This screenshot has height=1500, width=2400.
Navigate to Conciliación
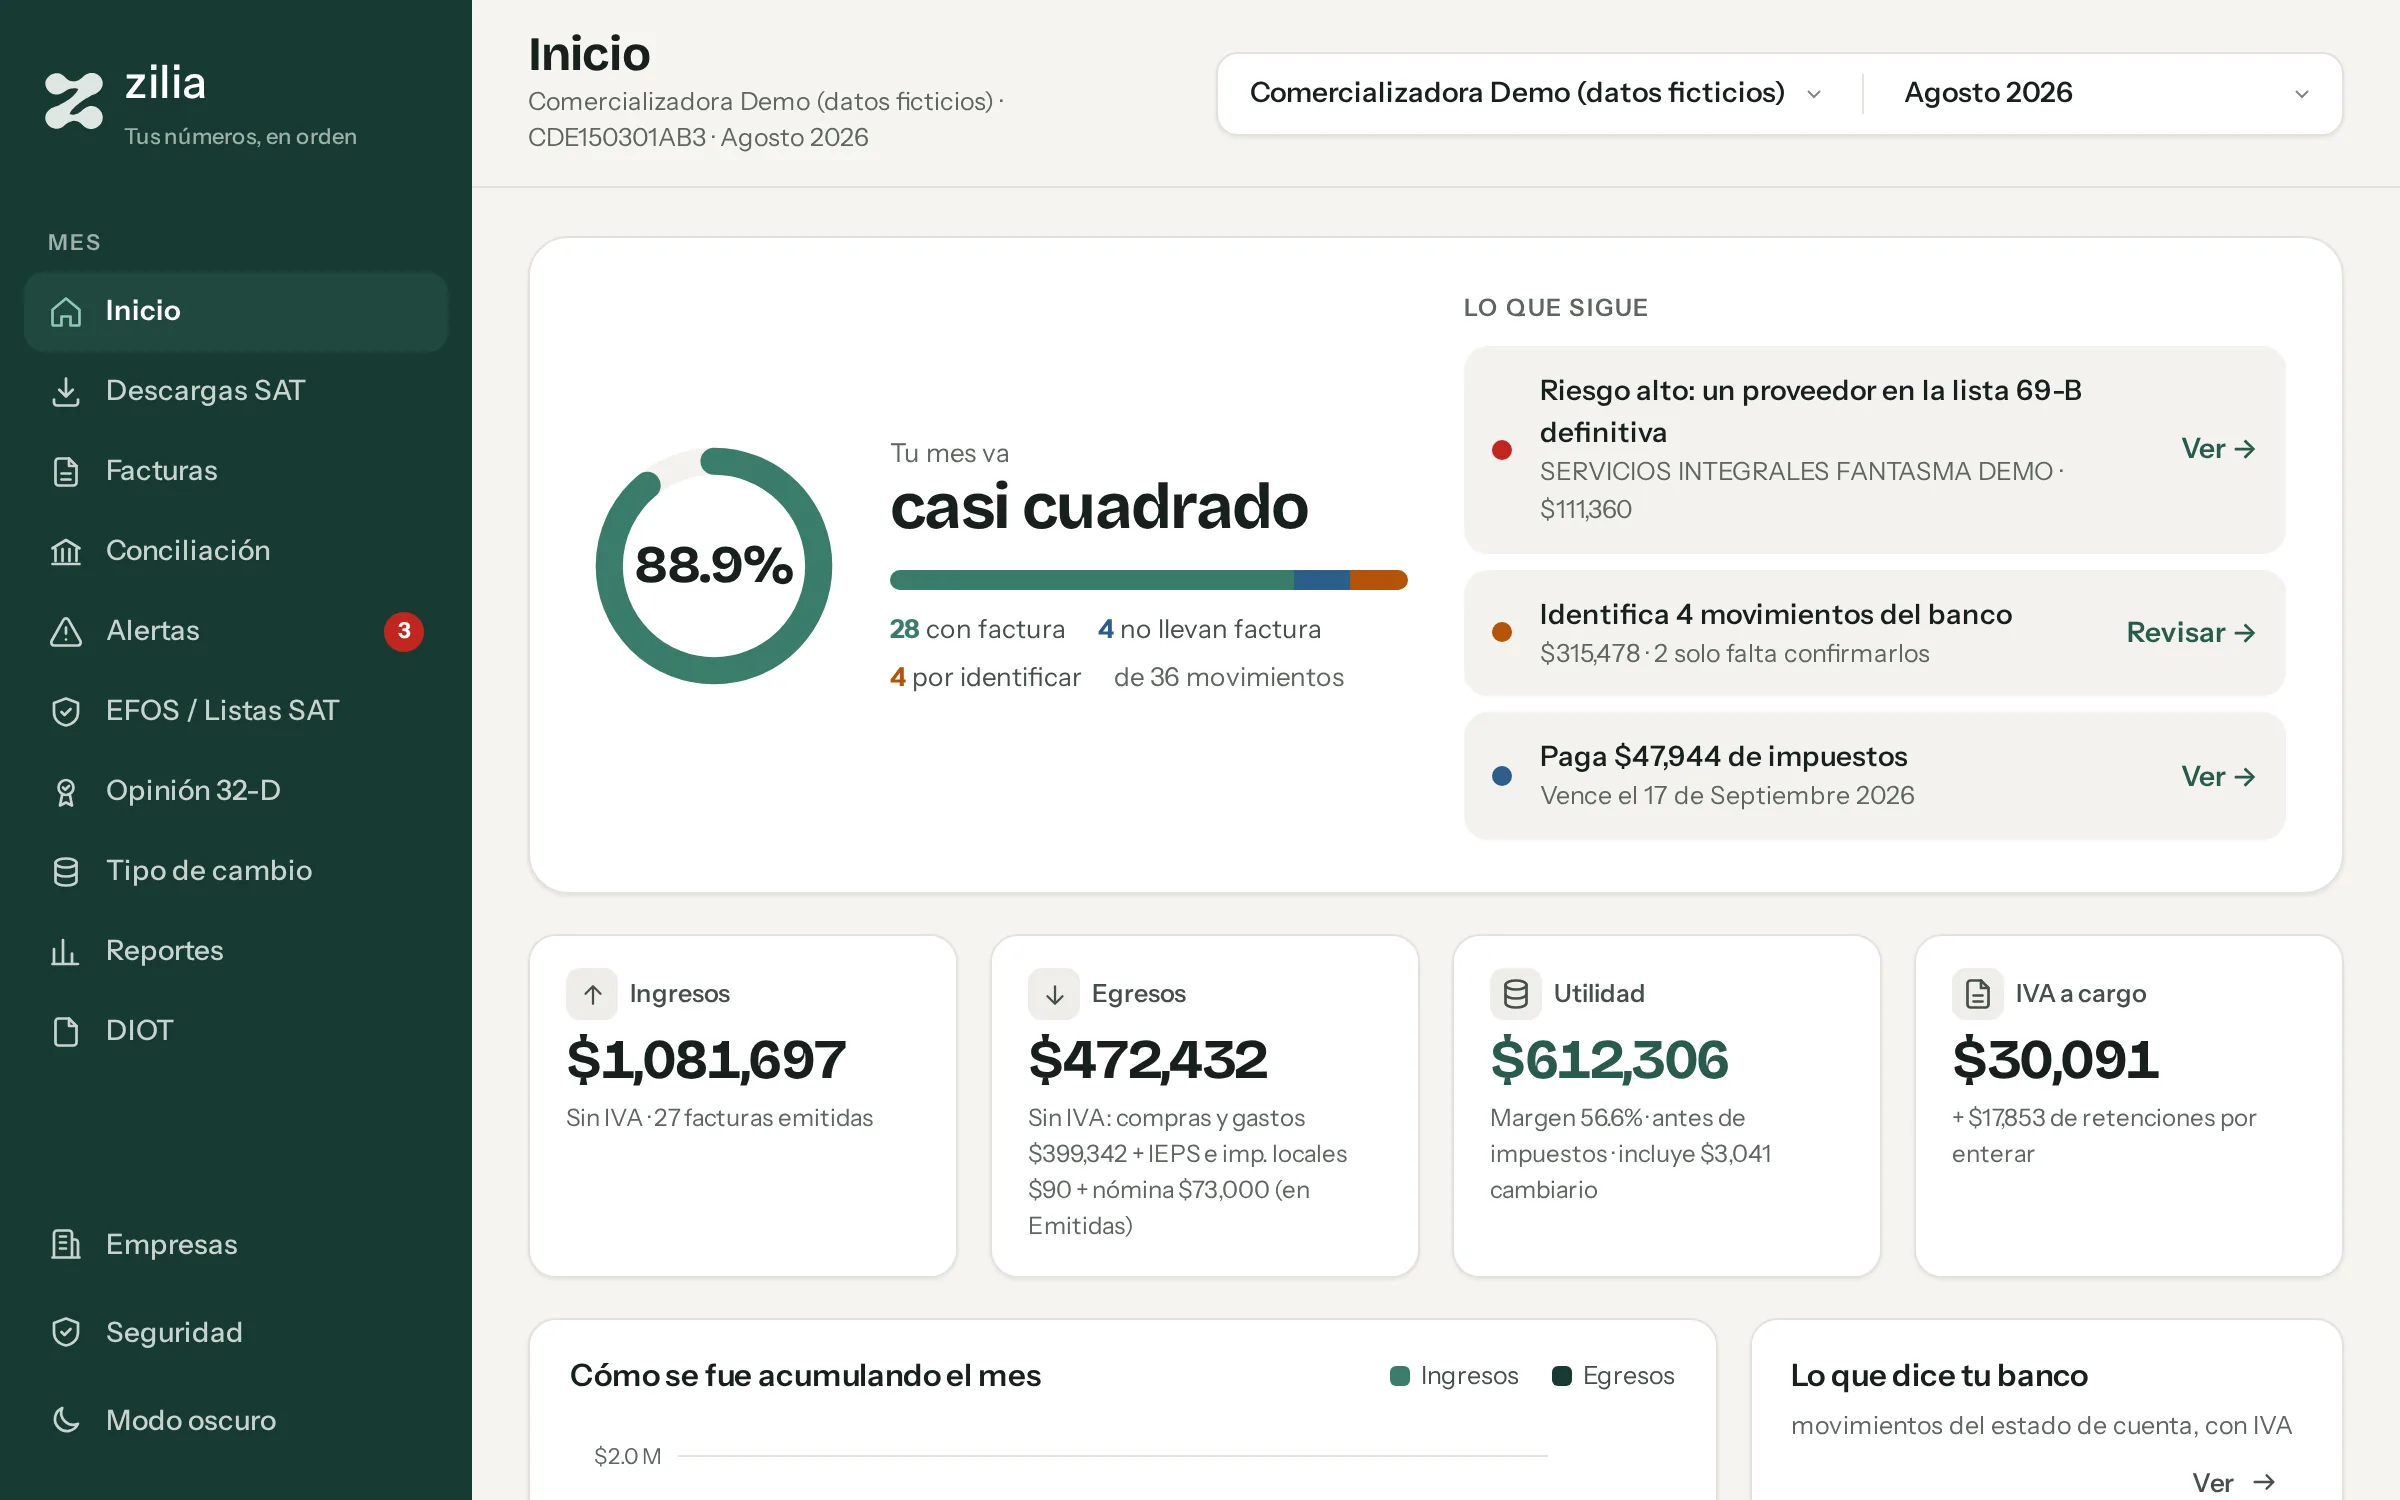coord(236,551)
